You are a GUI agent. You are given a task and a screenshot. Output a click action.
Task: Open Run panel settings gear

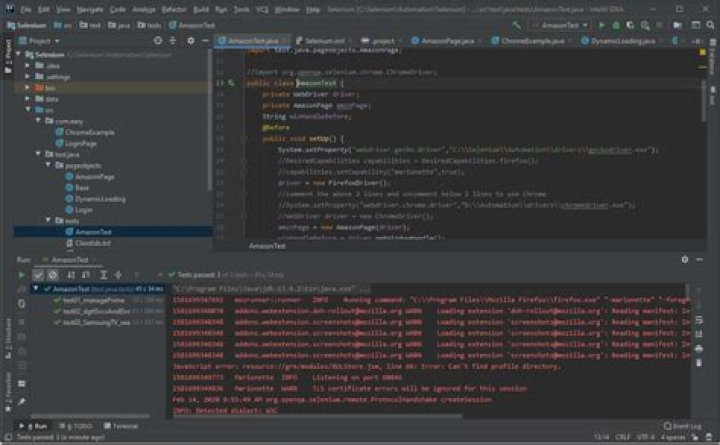pyautogui.click(x=685, y=259)
